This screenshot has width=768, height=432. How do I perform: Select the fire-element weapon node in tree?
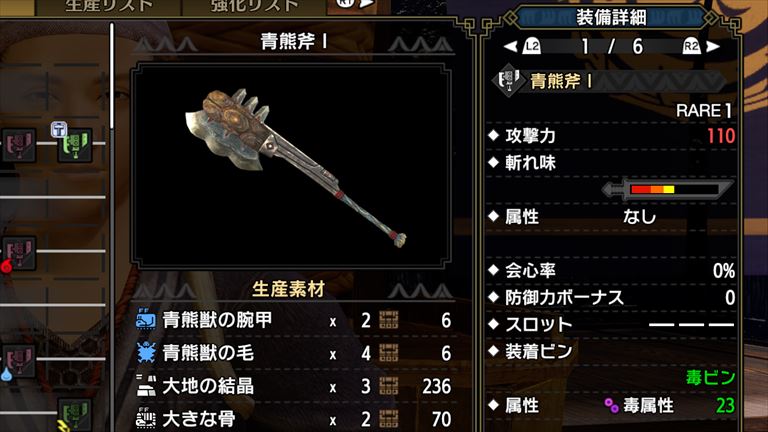point(19,253)
